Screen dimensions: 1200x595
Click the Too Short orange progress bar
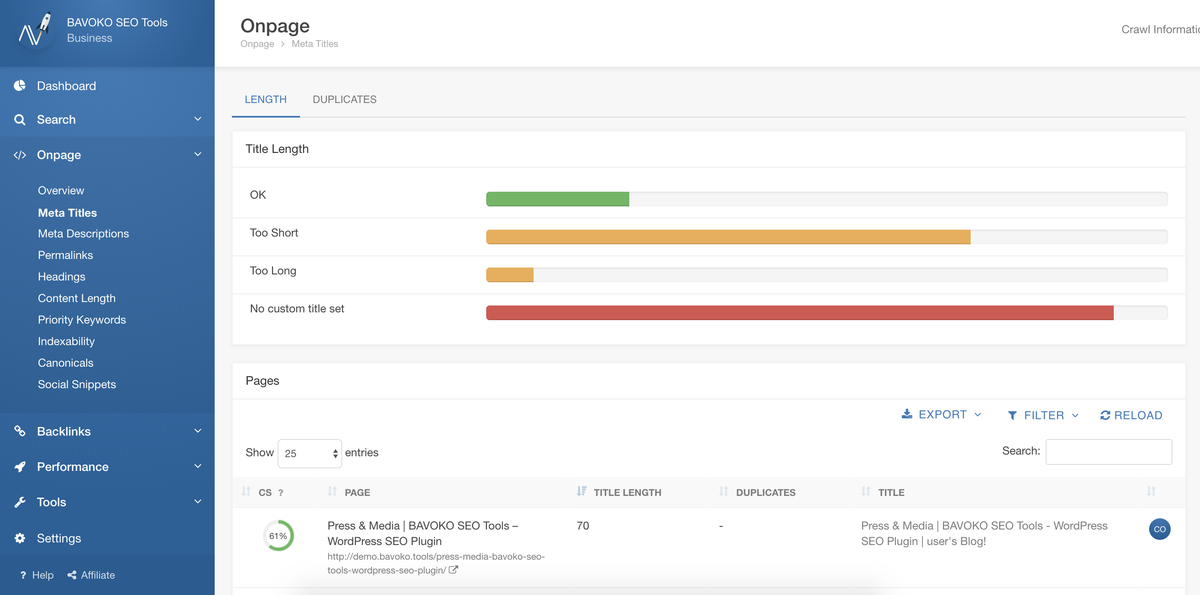click(728, 237)
